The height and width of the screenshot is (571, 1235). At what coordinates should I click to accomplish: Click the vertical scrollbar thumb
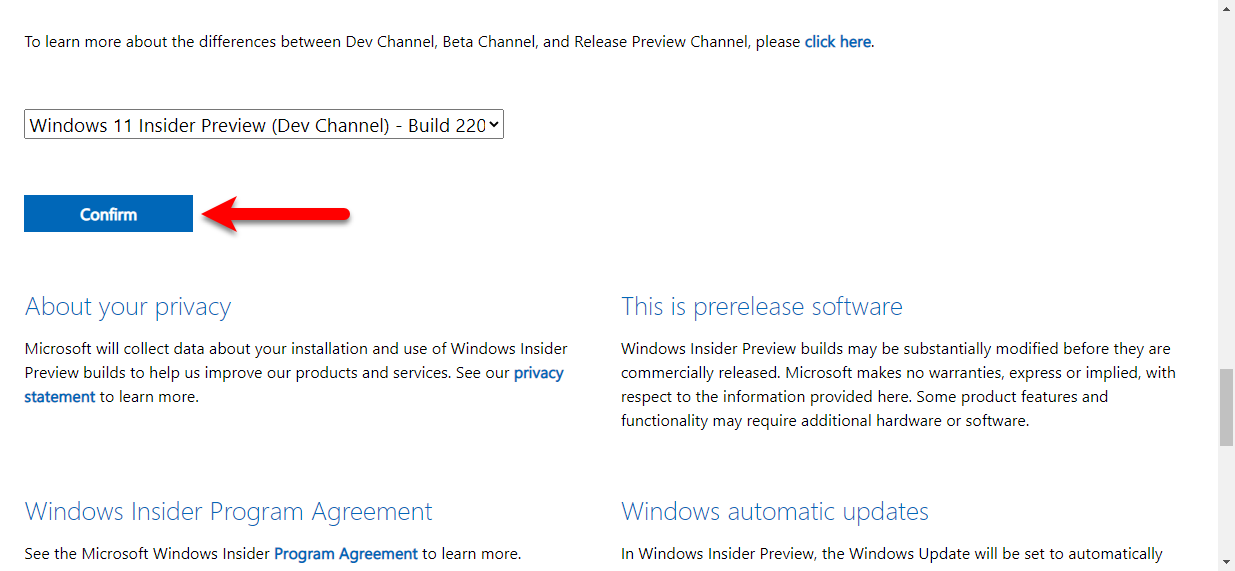click(1226, 407)
